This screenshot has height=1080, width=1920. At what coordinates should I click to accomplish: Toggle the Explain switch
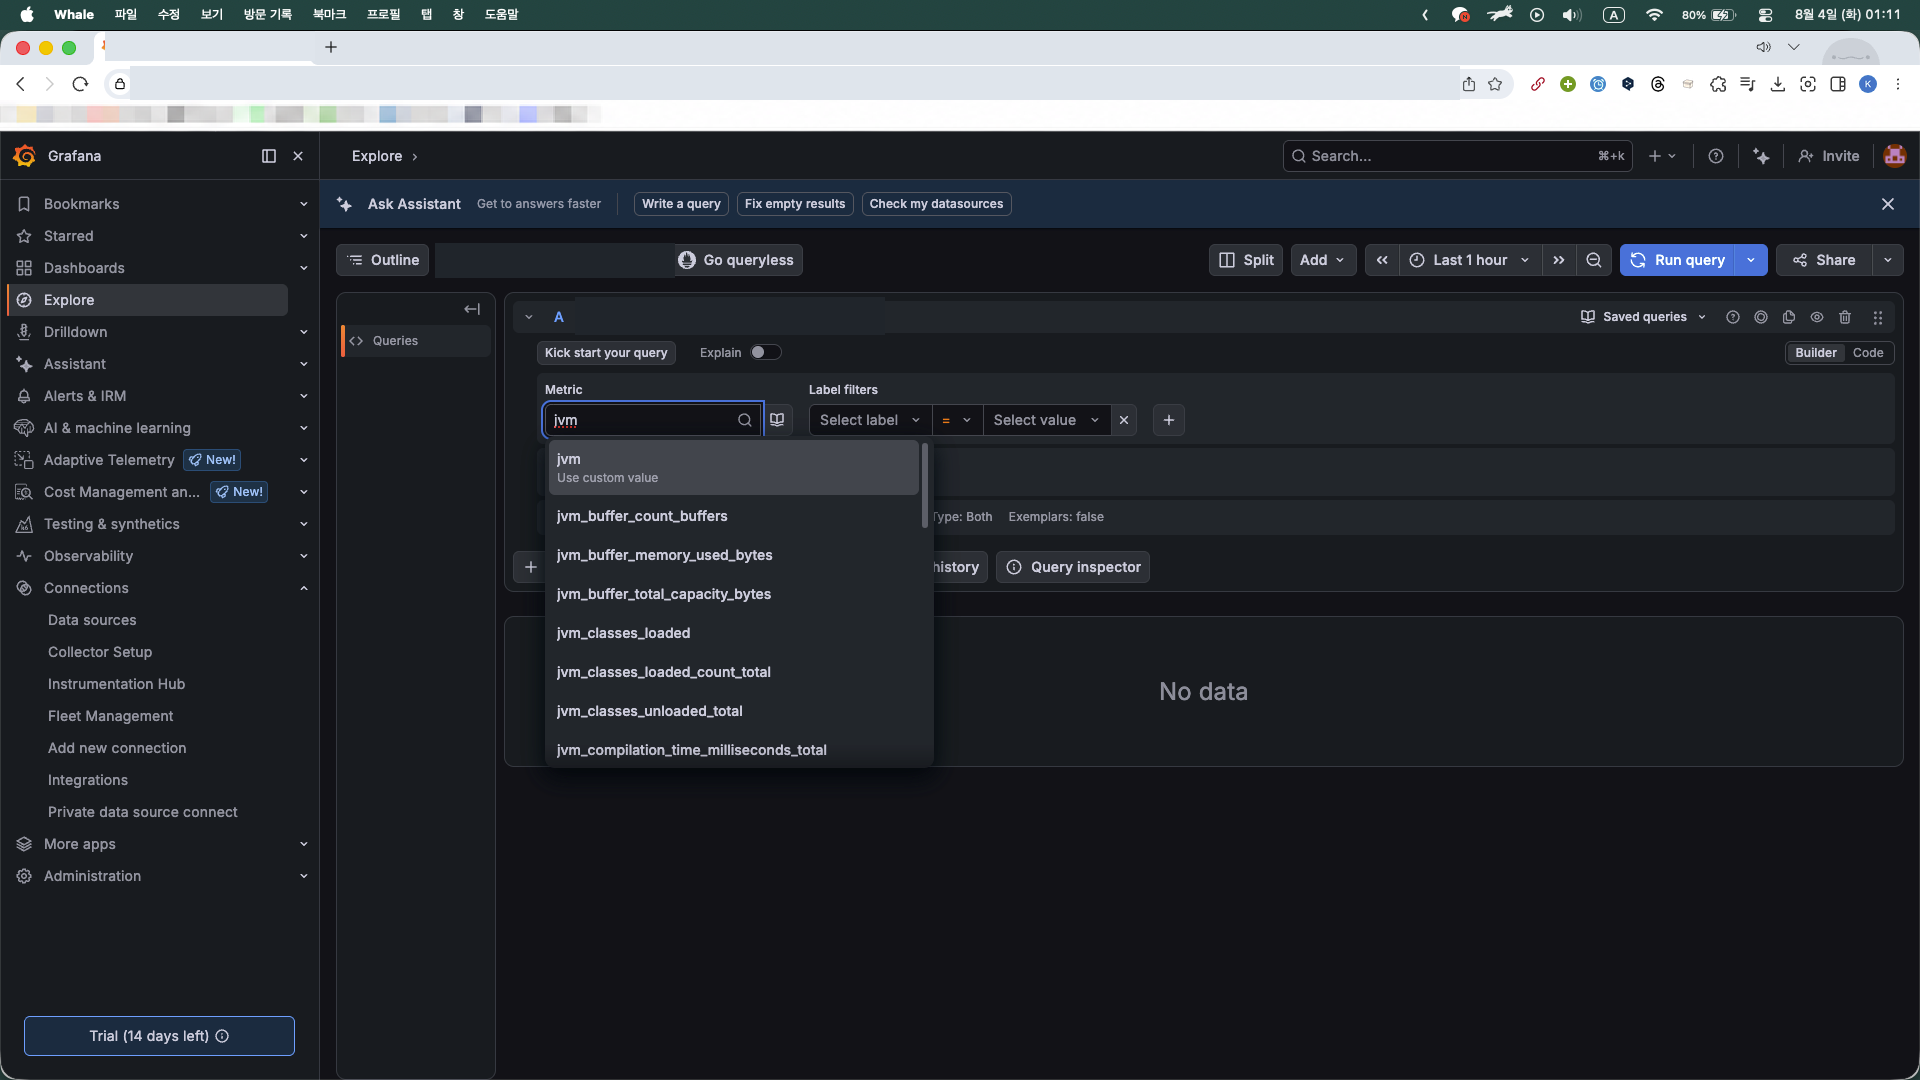click(766, 352)
